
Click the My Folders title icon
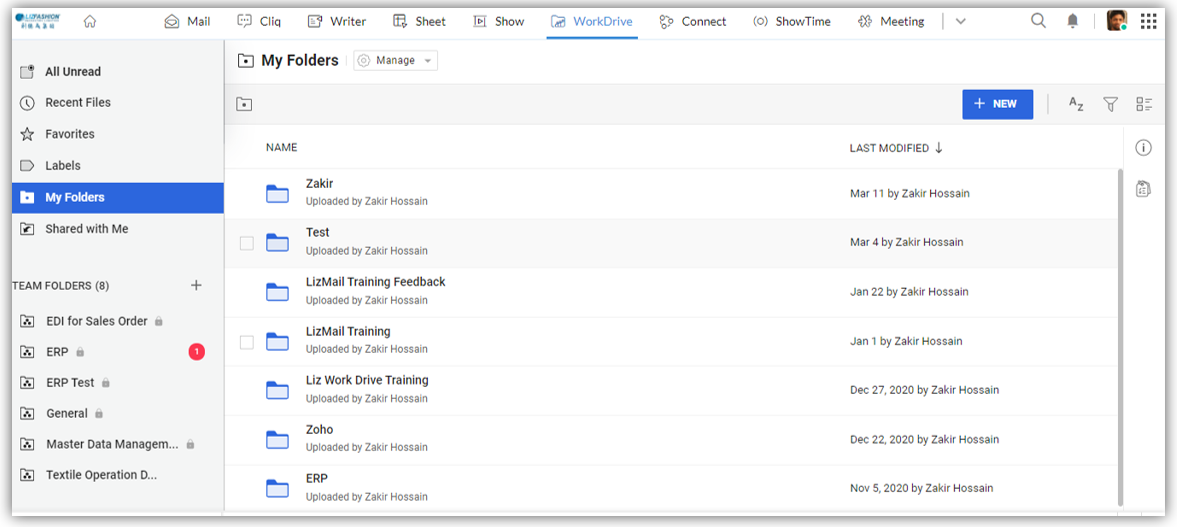tap(245, 61)
